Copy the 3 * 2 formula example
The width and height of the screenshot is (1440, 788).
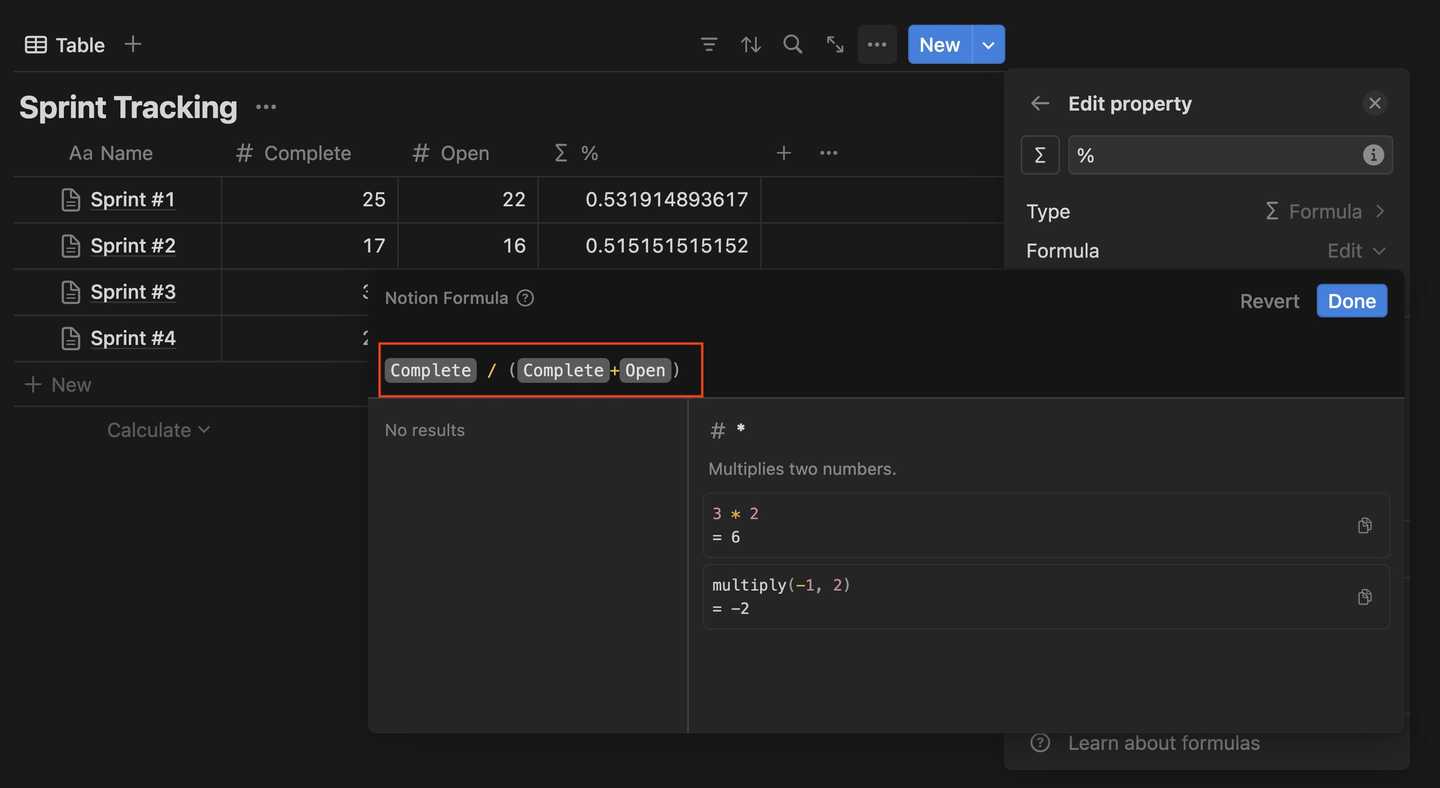pyautogui.click(x=1364, y=525)
